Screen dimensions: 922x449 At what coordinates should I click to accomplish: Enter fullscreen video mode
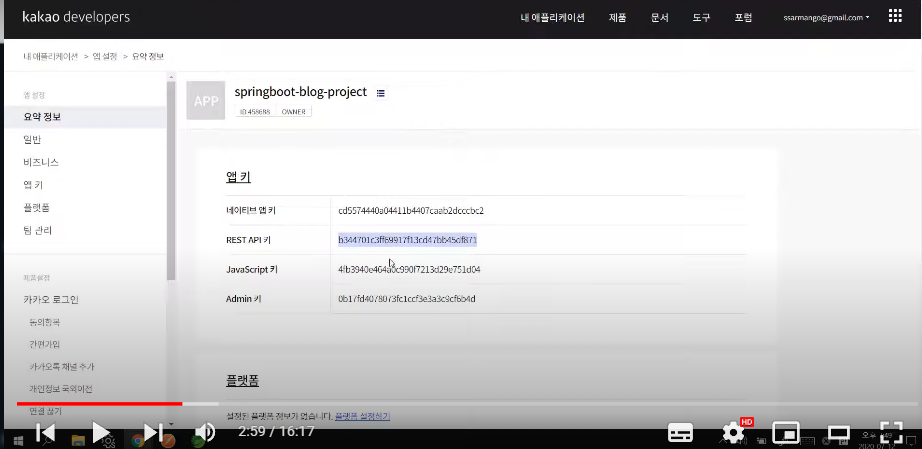[891, 433]
